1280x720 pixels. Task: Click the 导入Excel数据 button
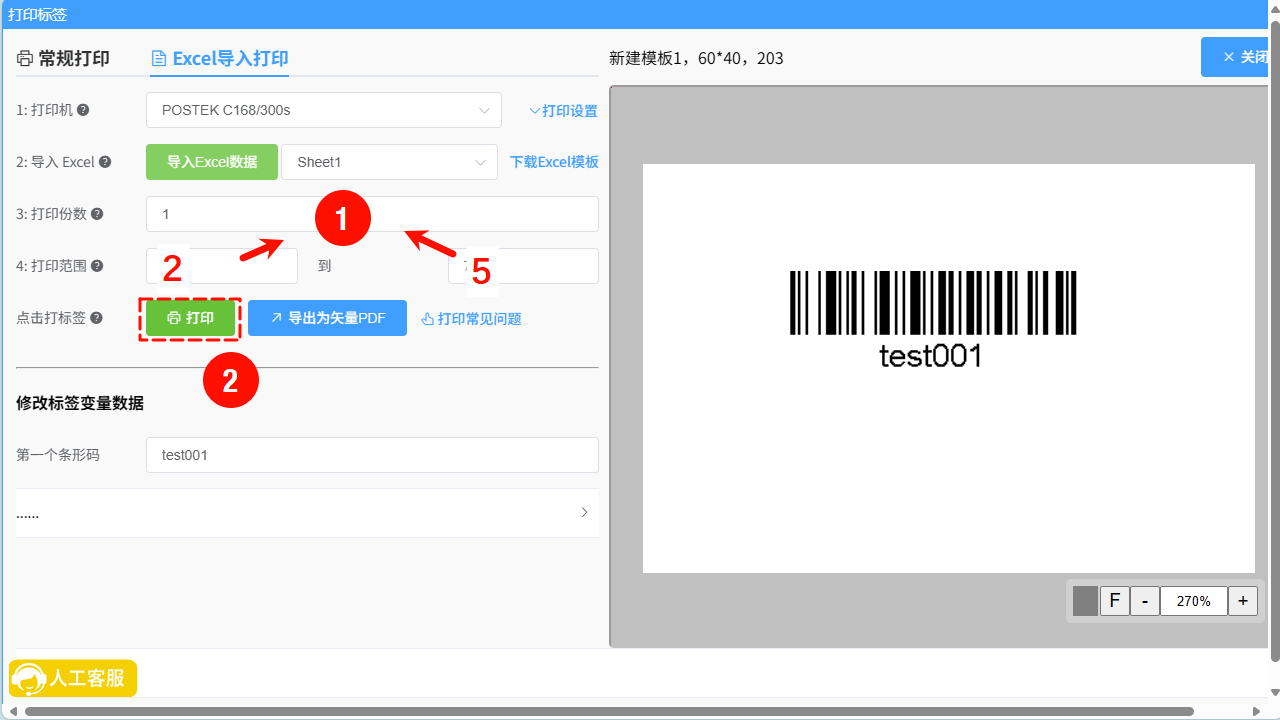(212, 162)
